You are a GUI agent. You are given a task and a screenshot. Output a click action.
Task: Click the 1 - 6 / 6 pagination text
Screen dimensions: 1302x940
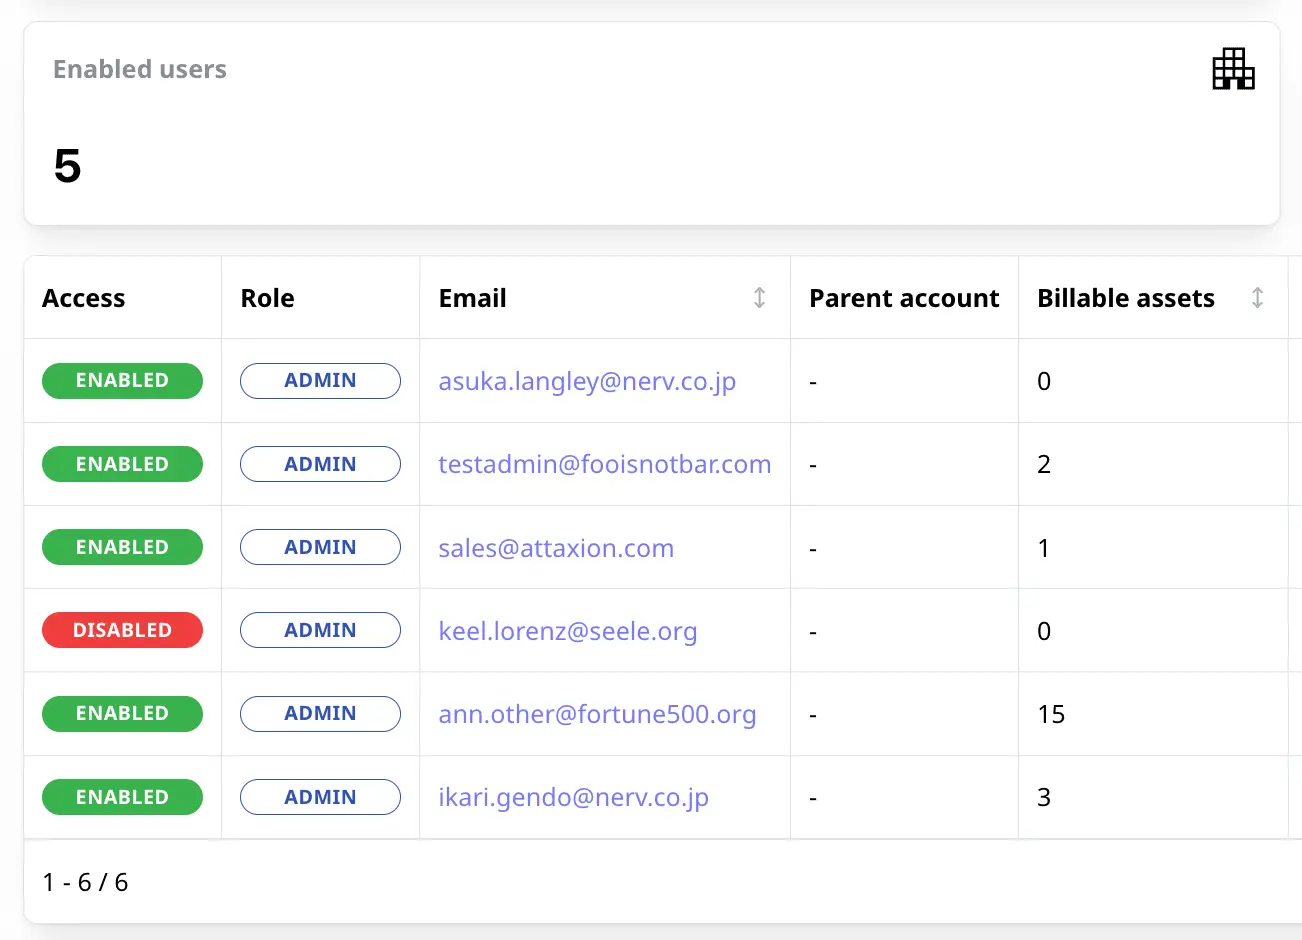click(x=85, y=882)
